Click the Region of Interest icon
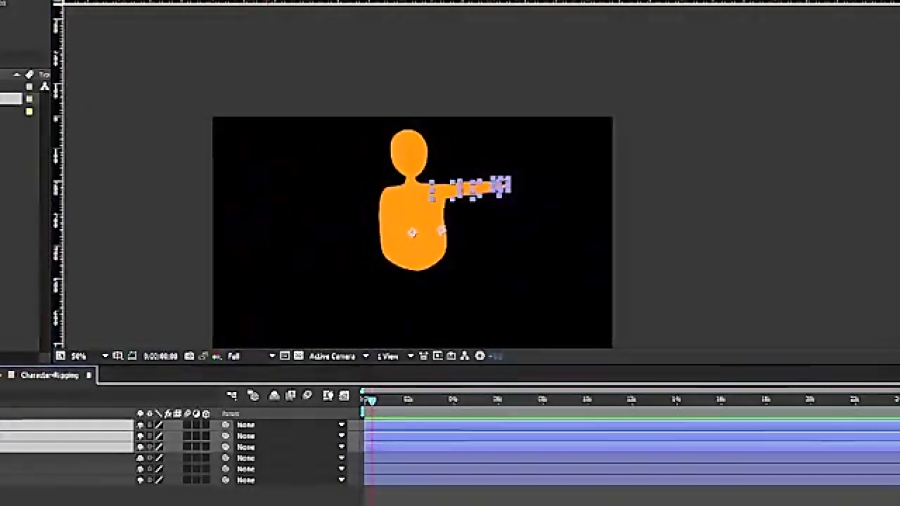Screen dimensions: 900x506 (285, 356)
